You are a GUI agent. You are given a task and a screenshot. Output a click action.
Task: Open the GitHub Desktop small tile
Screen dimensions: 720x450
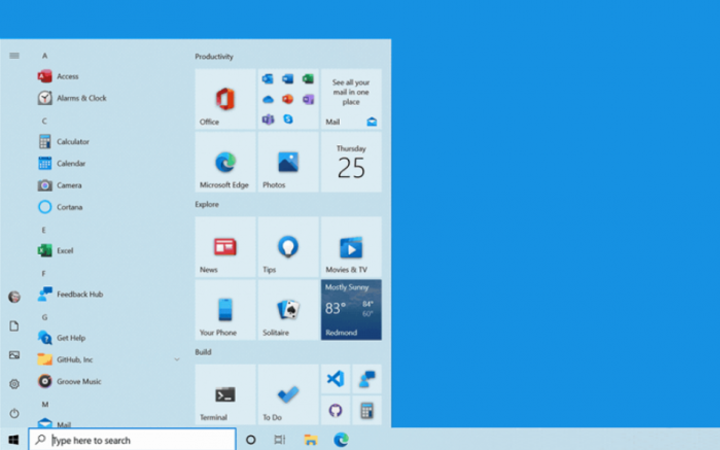point(335,410)
